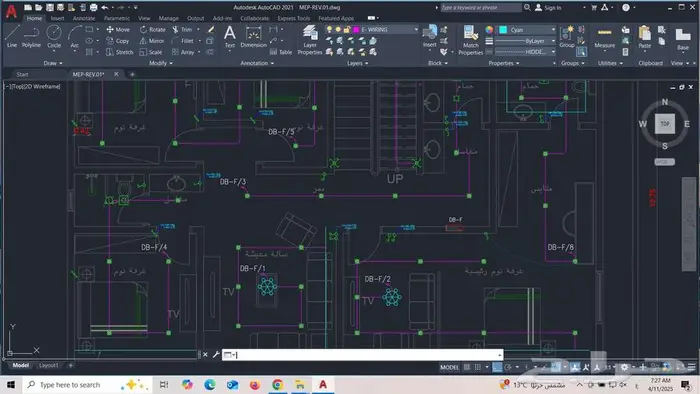Click the command line input field
Screen dimensions: 700x394
[362, 355]
